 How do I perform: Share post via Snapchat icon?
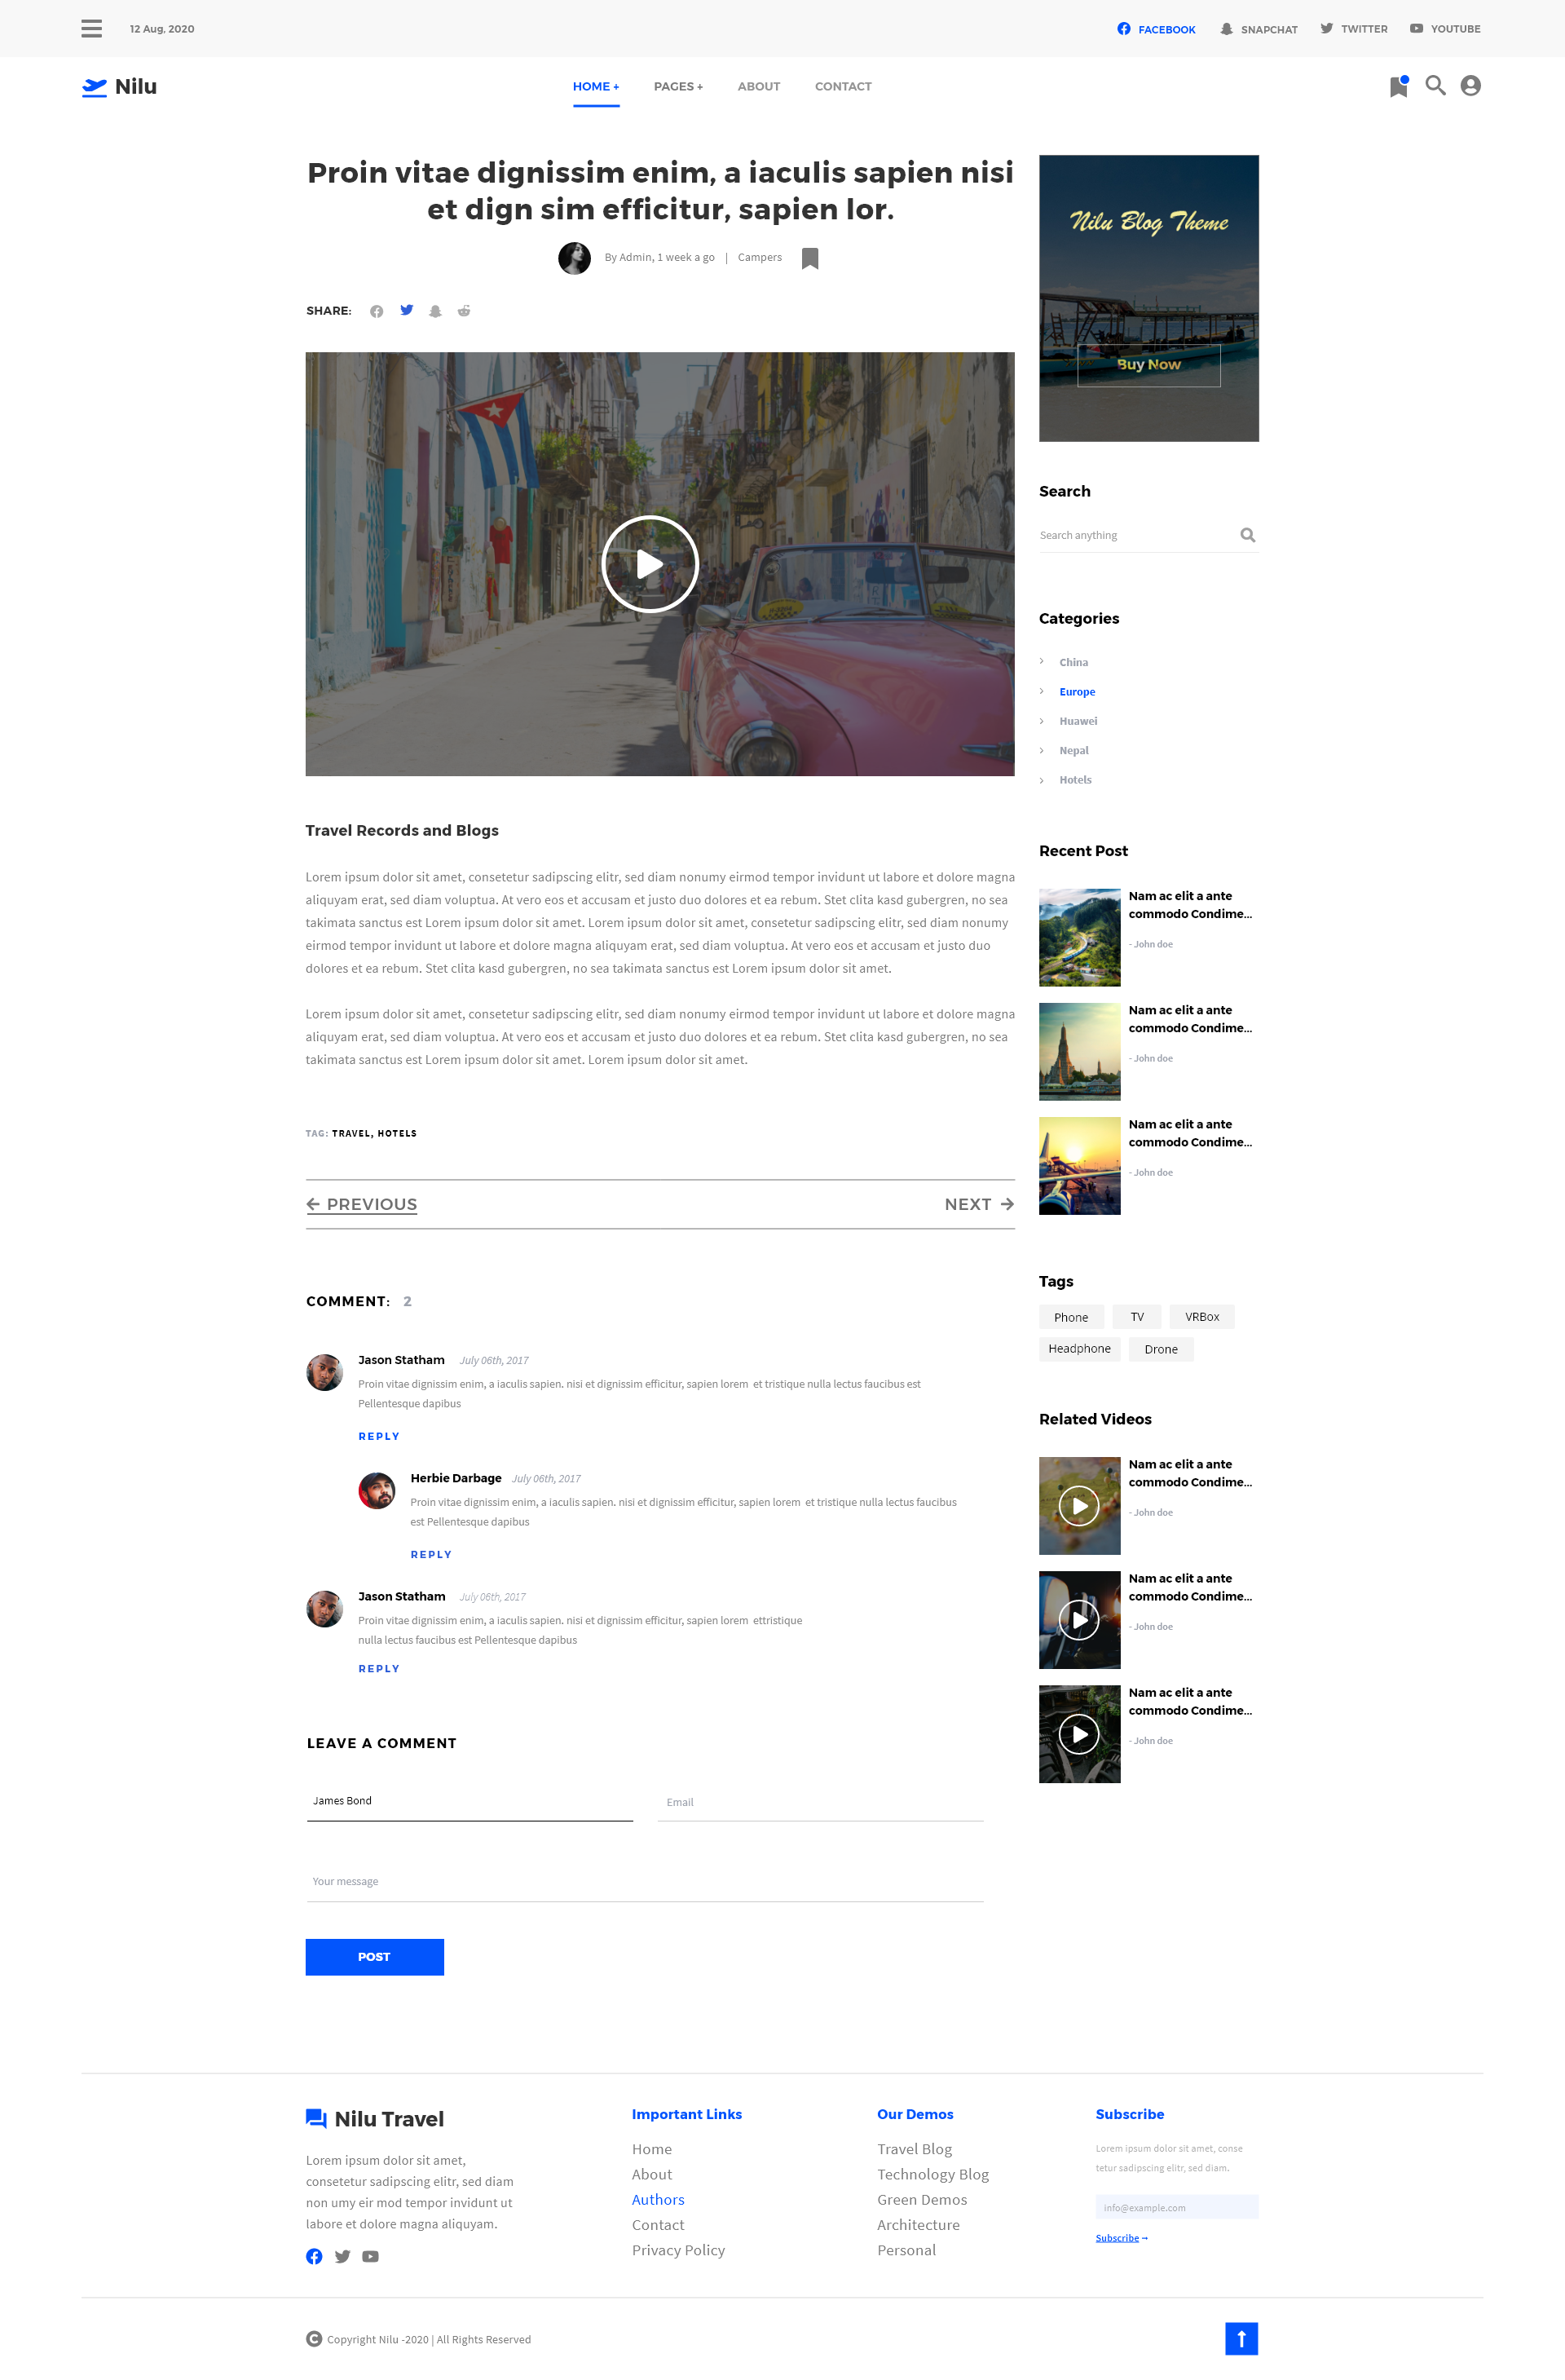(x=435, y=311)
